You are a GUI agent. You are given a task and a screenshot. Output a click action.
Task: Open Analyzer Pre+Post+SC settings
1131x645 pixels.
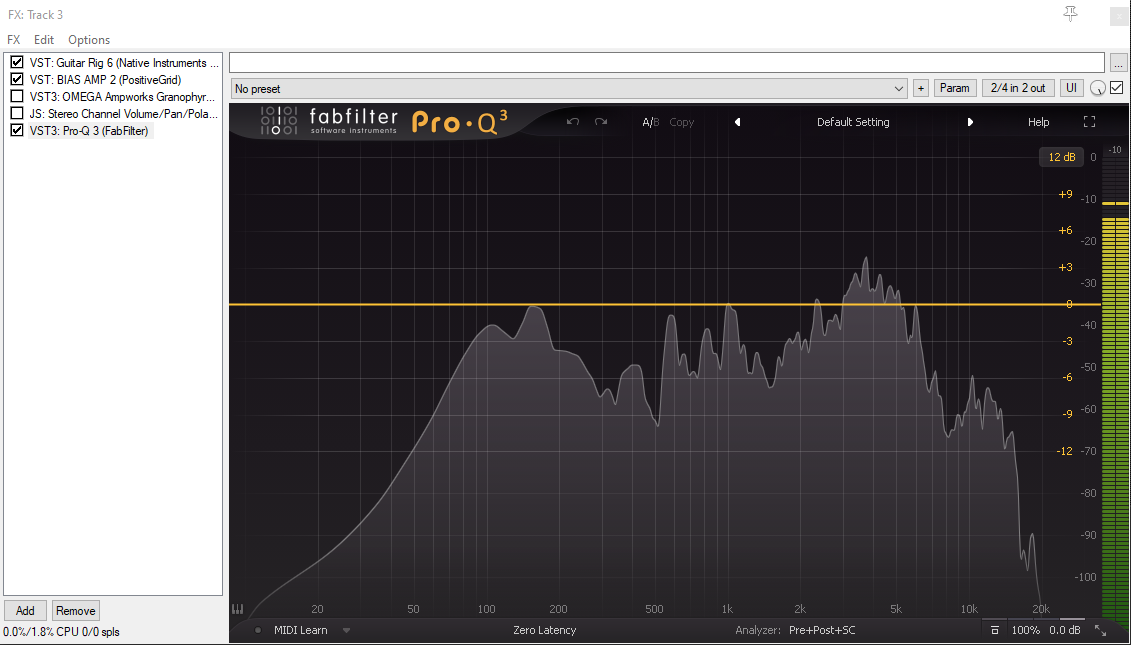(795, 630)
